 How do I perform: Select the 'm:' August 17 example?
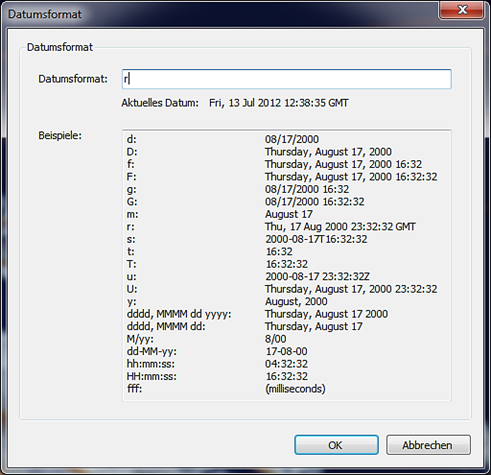point(219,214)
